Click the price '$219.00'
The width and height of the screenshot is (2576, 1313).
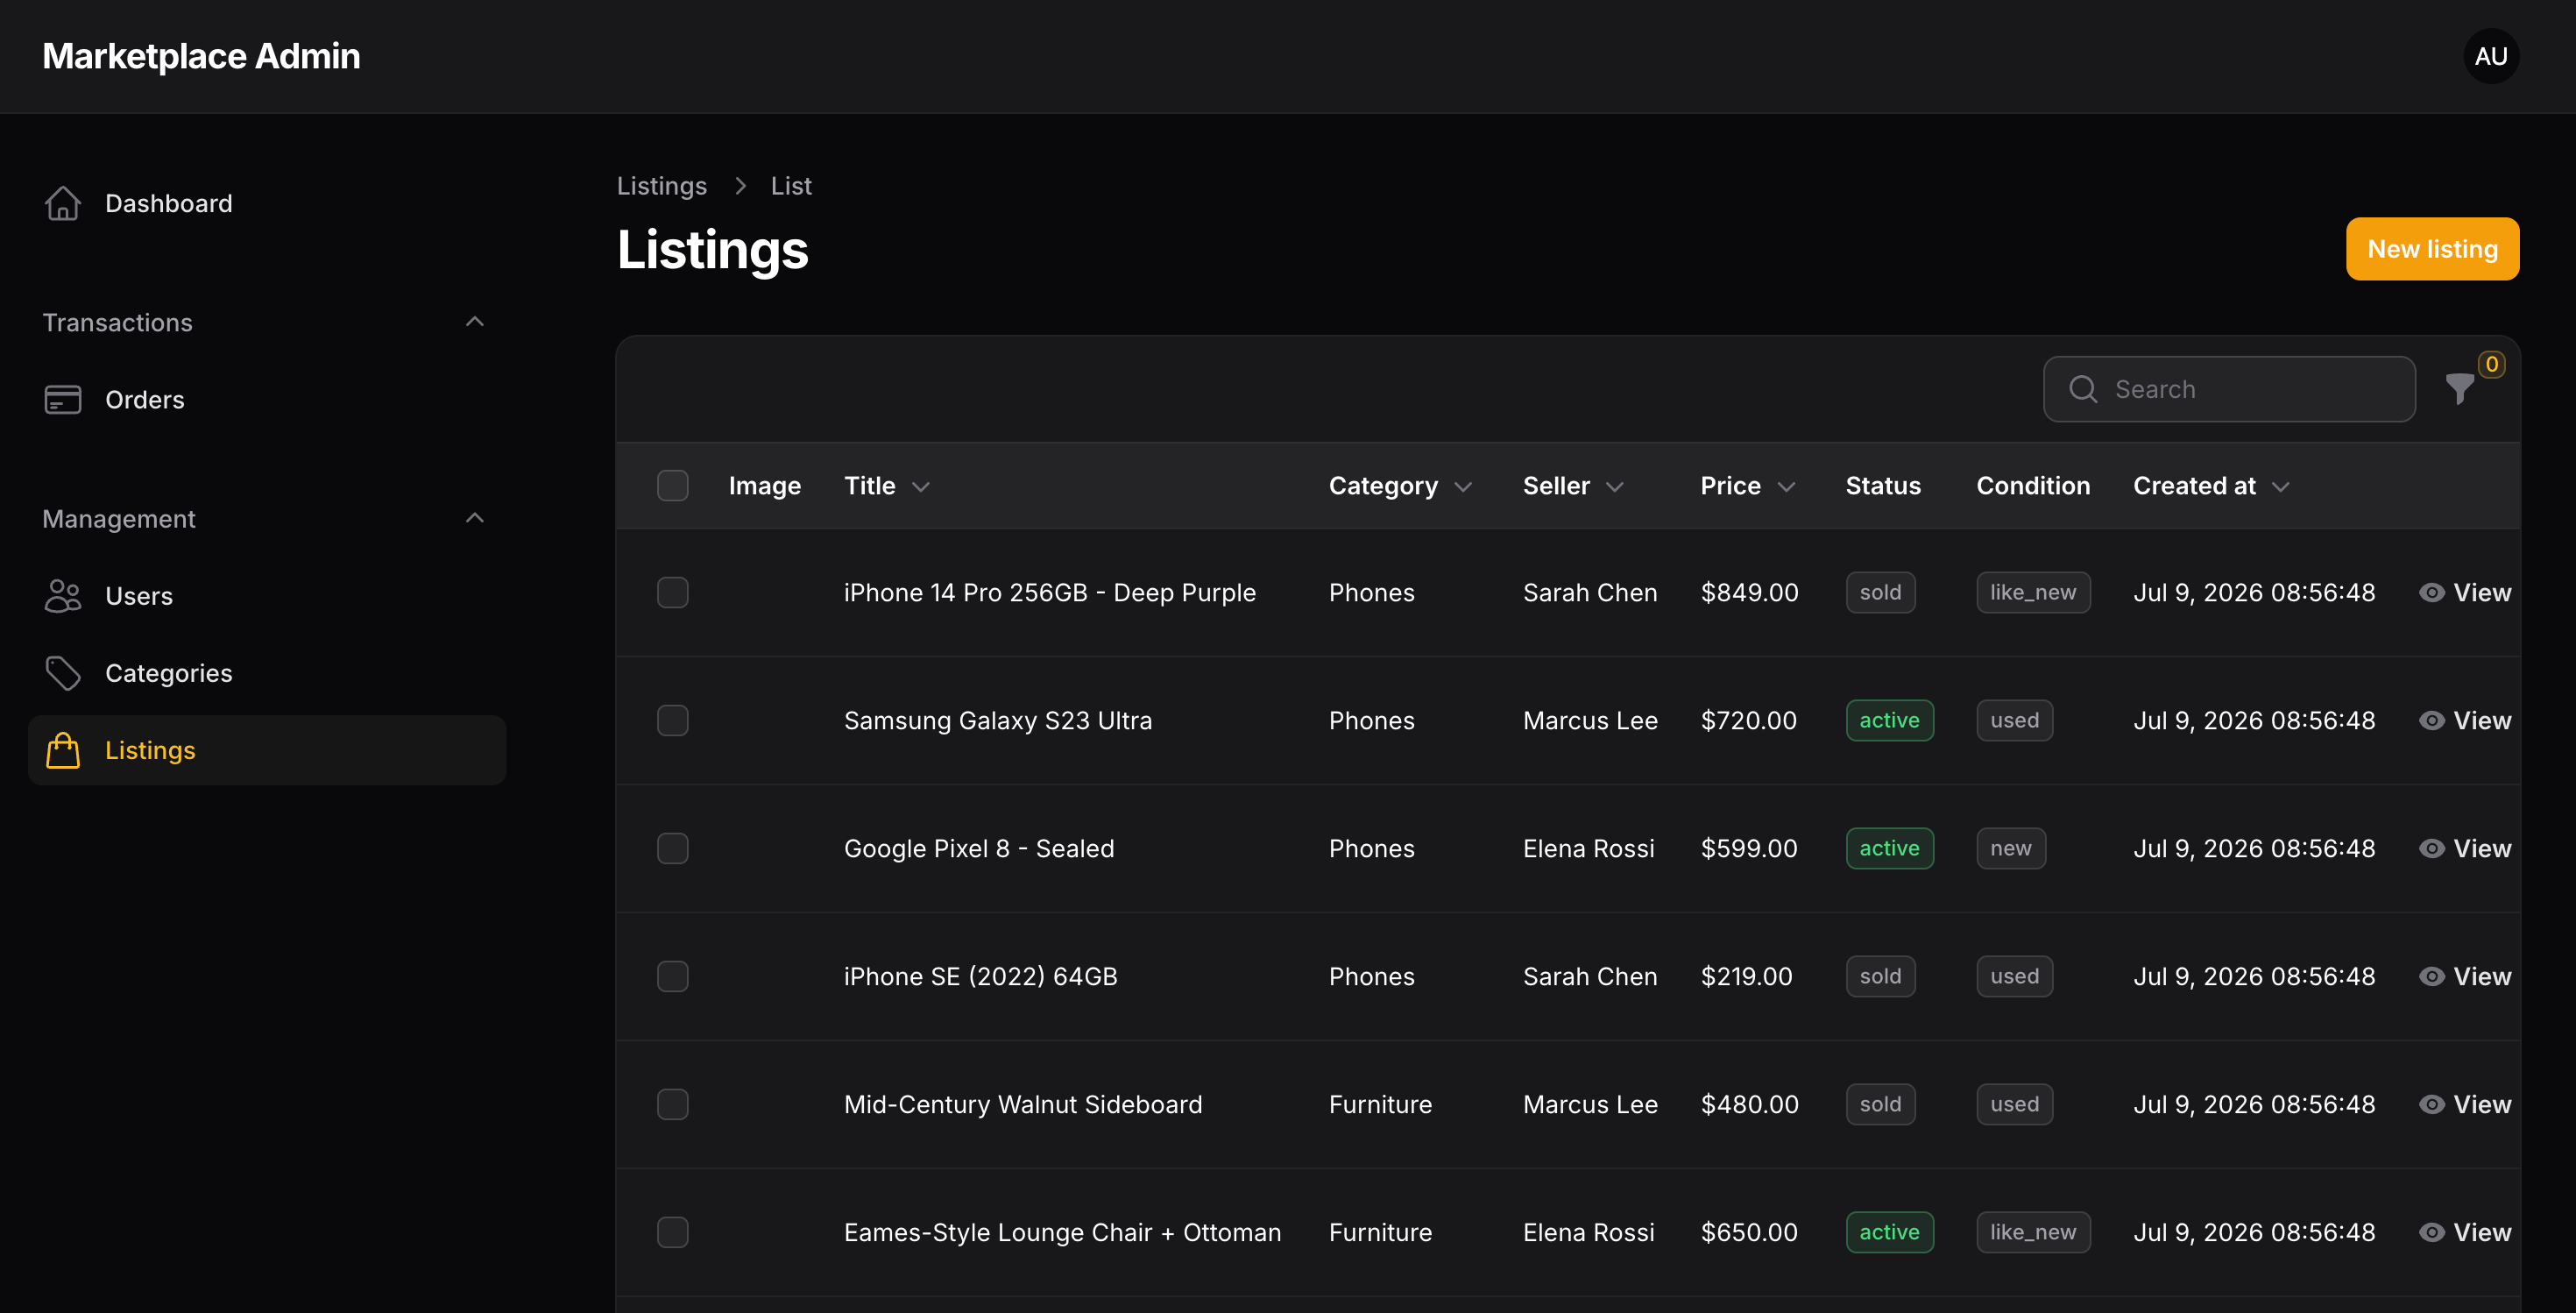pos(1746,976)
